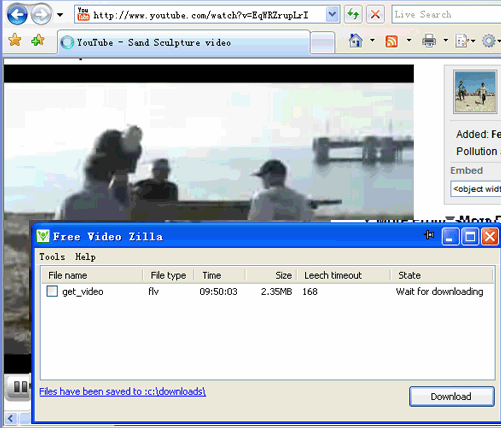Viewport: 501px width, 428px height.
Task: Check the get_video file checkbox
Action: click(52, 291)
